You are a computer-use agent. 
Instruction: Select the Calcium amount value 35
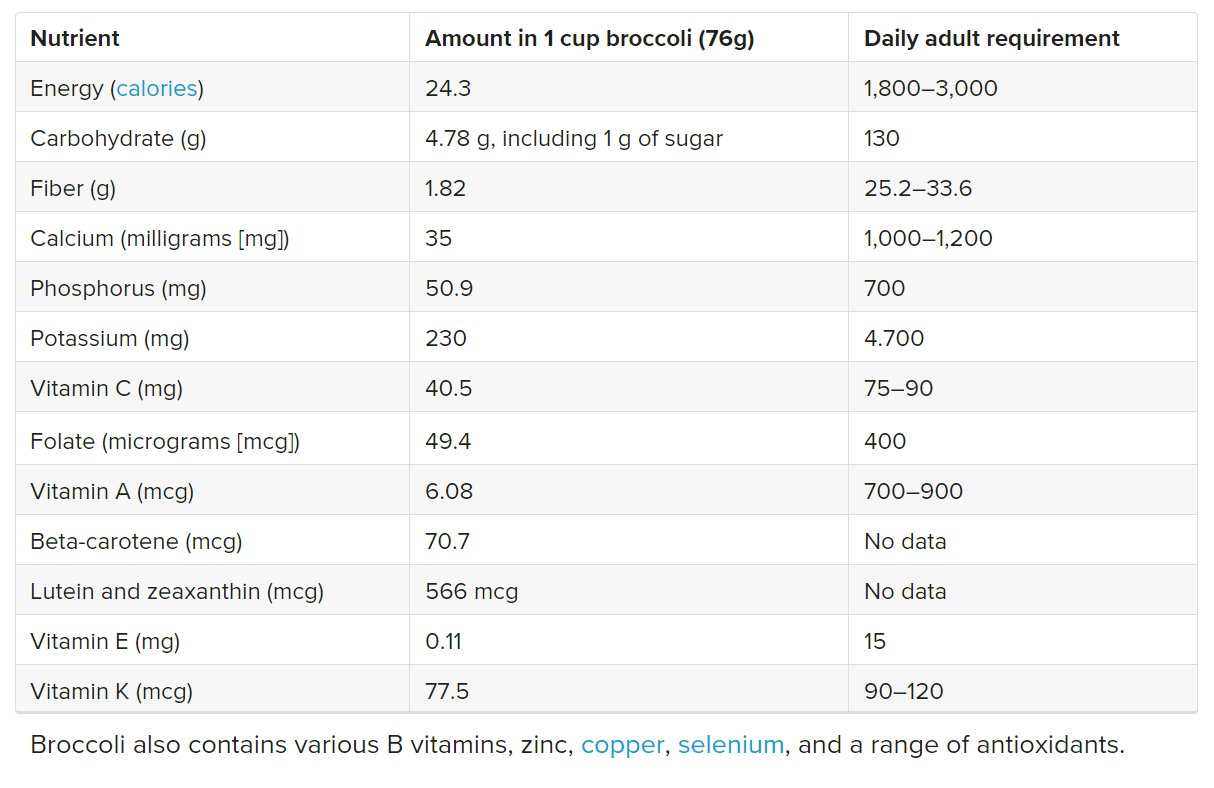click(x=438, y=238)
